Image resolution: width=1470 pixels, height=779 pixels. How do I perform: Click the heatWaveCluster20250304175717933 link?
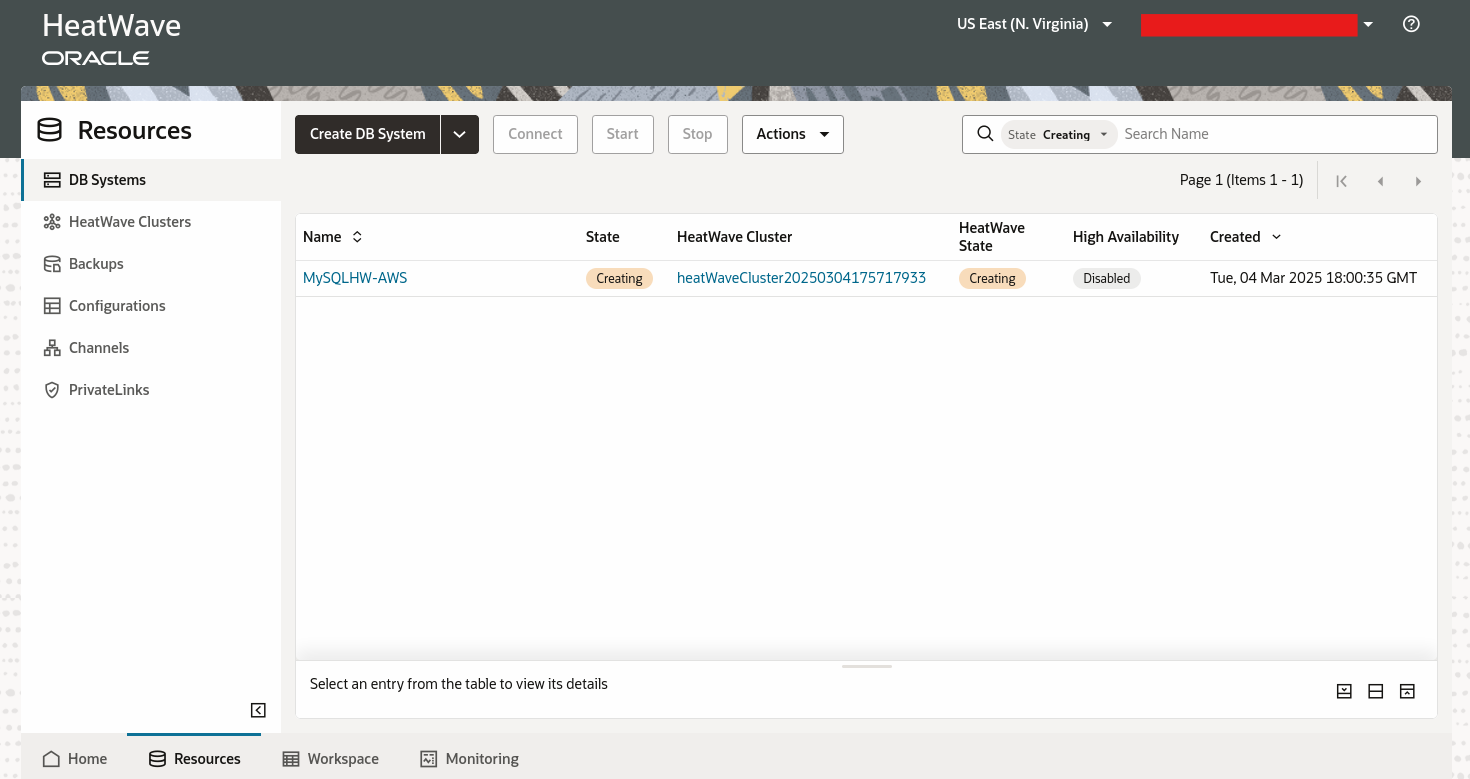[801, 277]
